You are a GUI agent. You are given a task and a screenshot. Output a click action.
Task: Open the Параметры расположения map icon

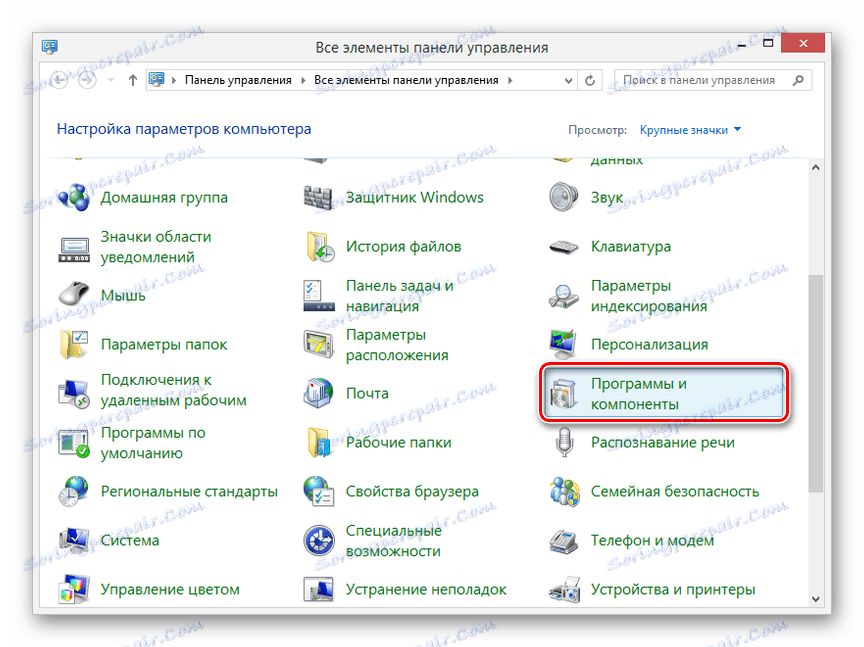click(318, 344)
